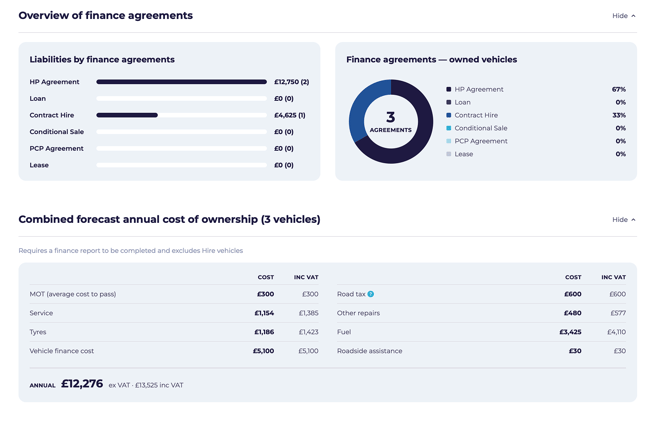Image resolution: width=670 pixels, height=429 pixels.
Task: Click the 33% Contract Hire percentage
Action: tap(619, 115)
